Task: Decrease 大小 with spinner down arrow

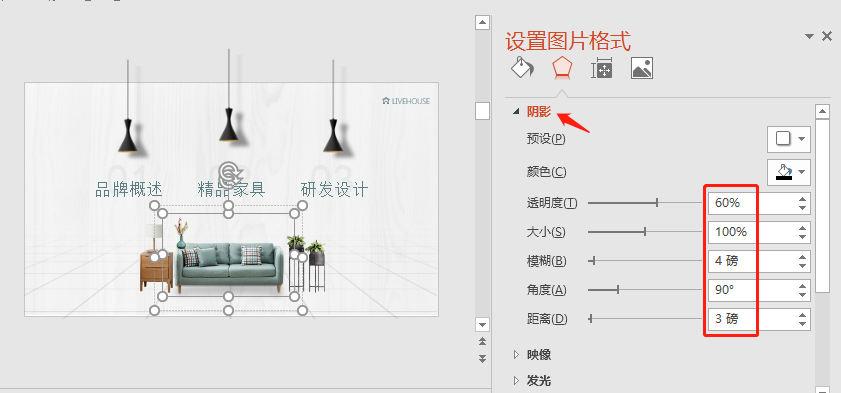Action: pos(802,236)
